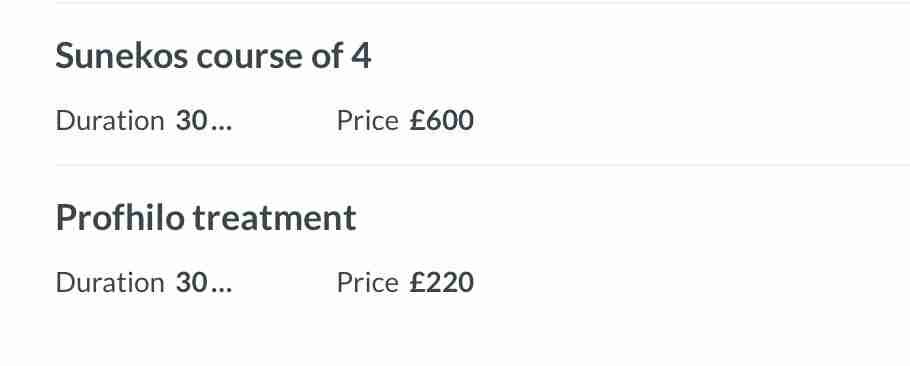Expand the truncated 30 duration for Sunekos
910x366 pixels.
pos(204,121)
